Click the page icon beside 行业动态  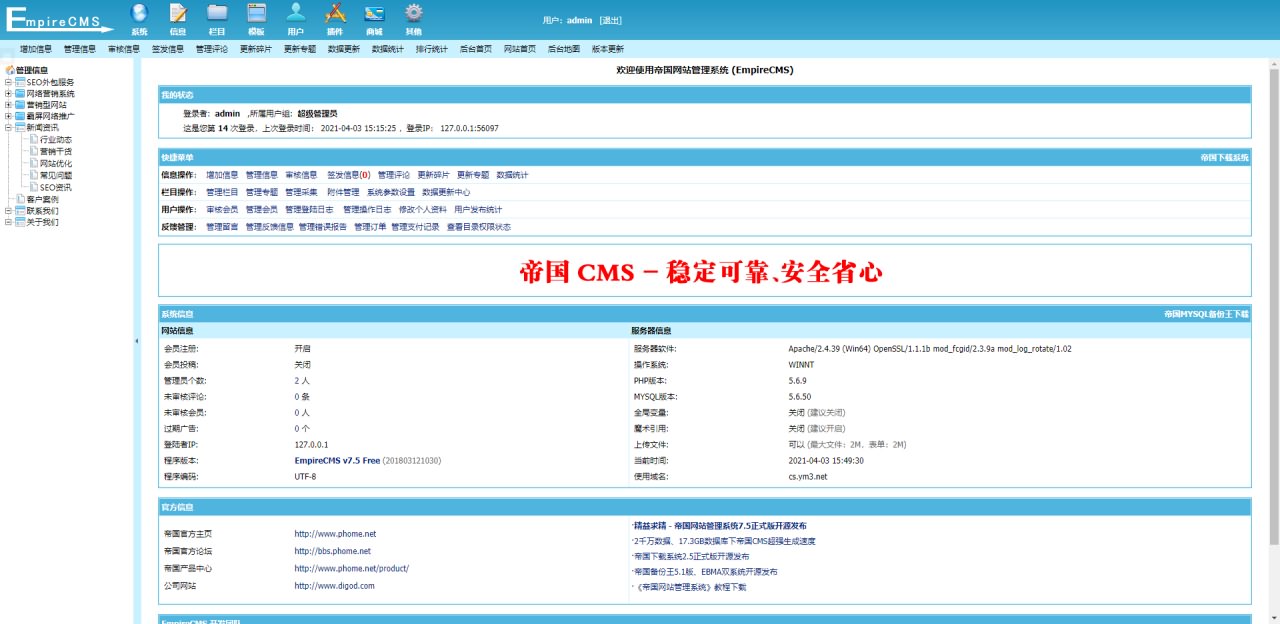click(33, 140)
